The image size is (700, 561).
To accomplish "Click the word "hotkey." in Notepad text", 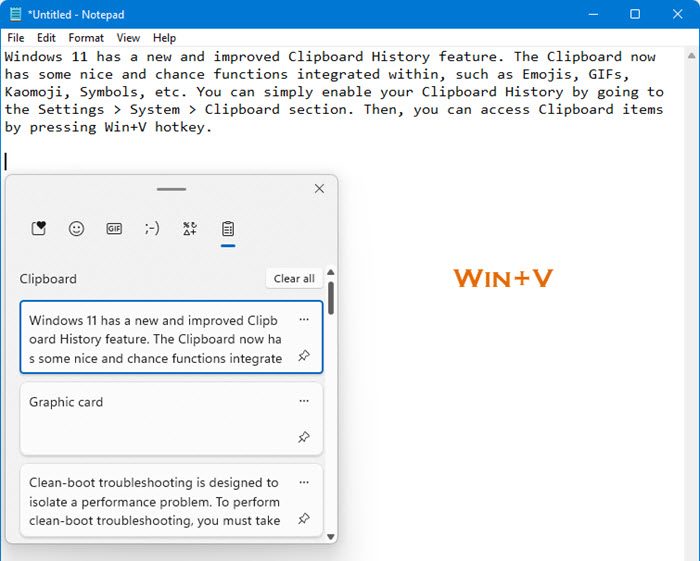I will point(183,127).
